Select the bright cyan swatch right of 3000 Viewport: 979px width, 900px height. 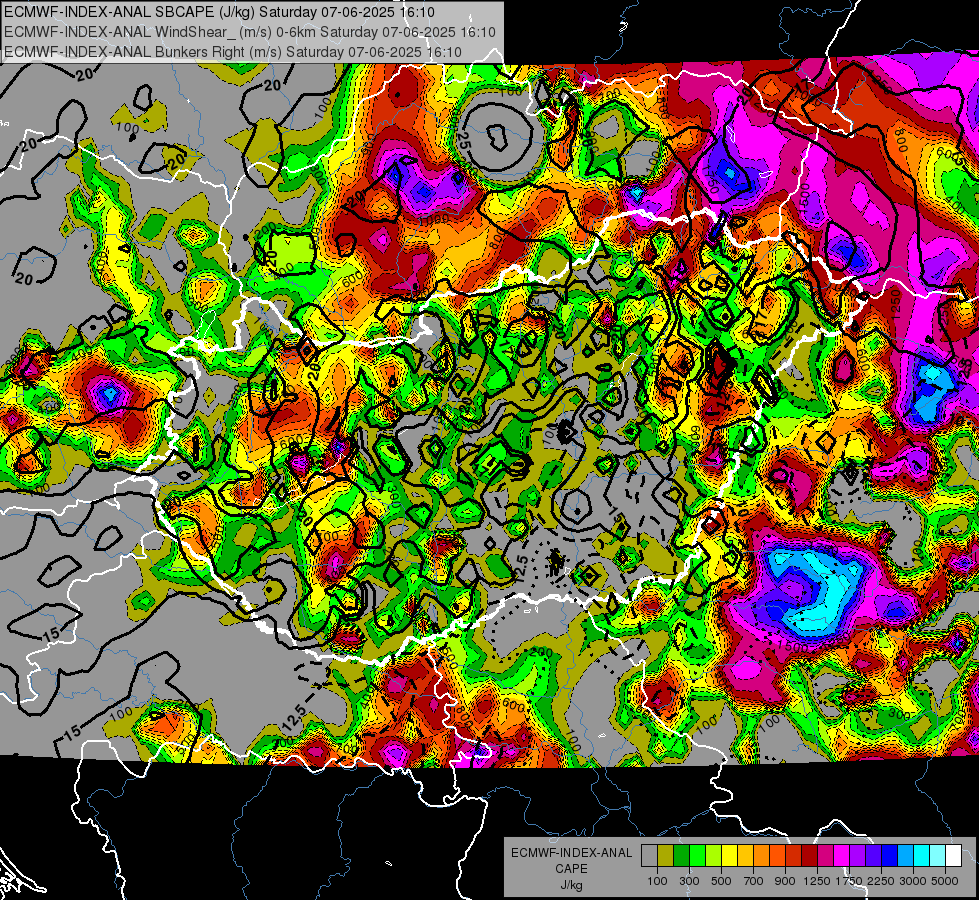coord(922,856)
